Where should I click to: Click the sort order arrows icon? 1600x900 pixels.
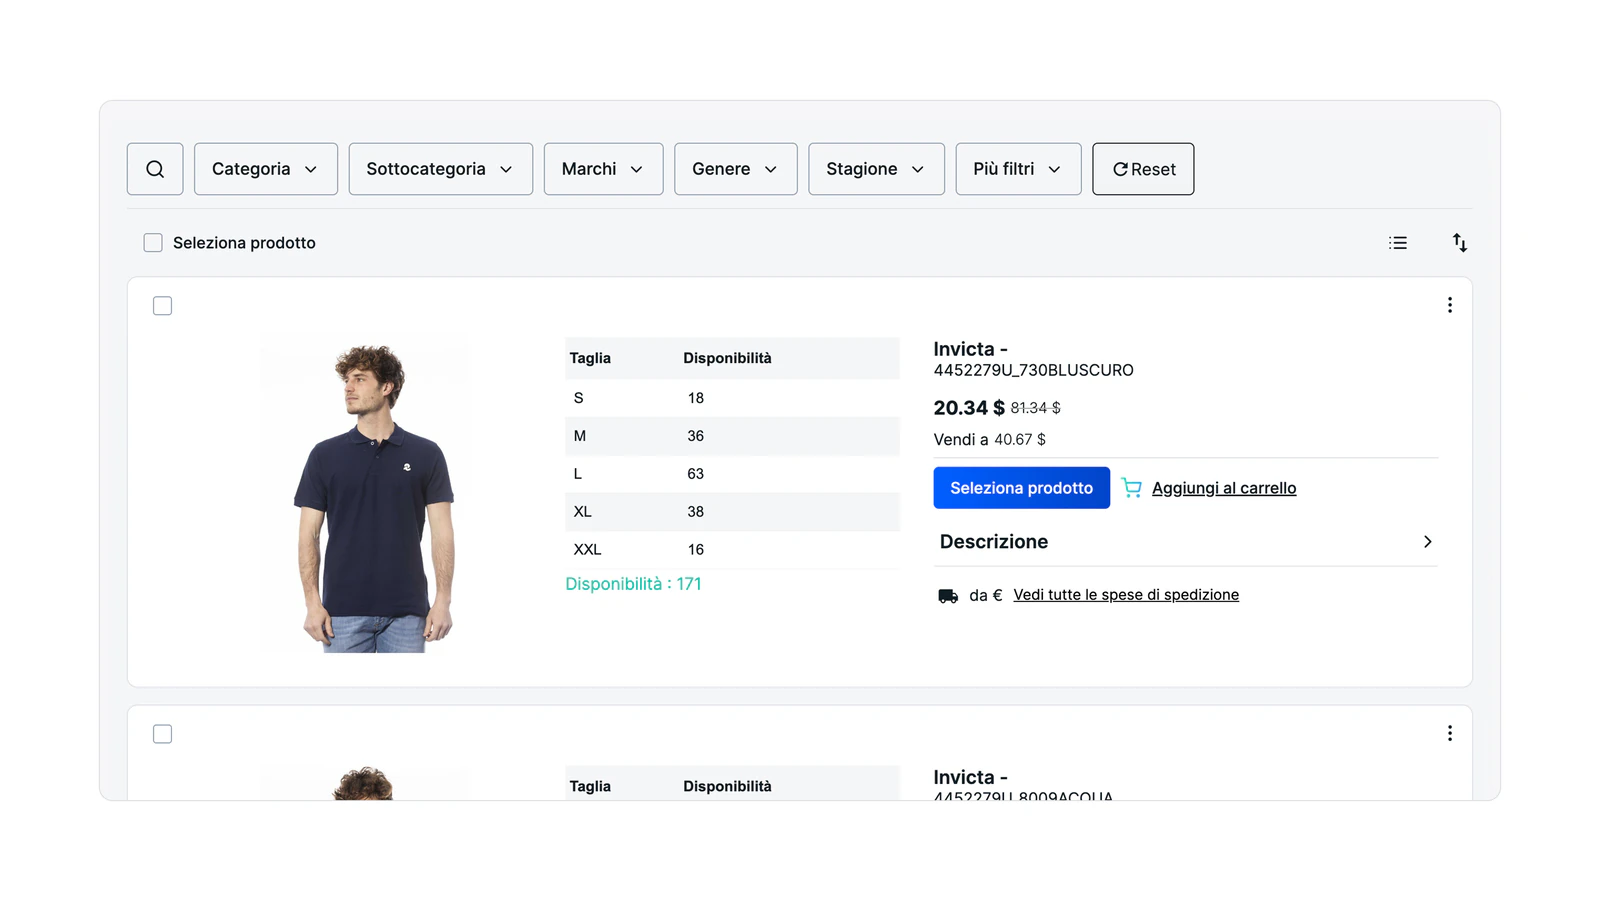click(1460, 243)
